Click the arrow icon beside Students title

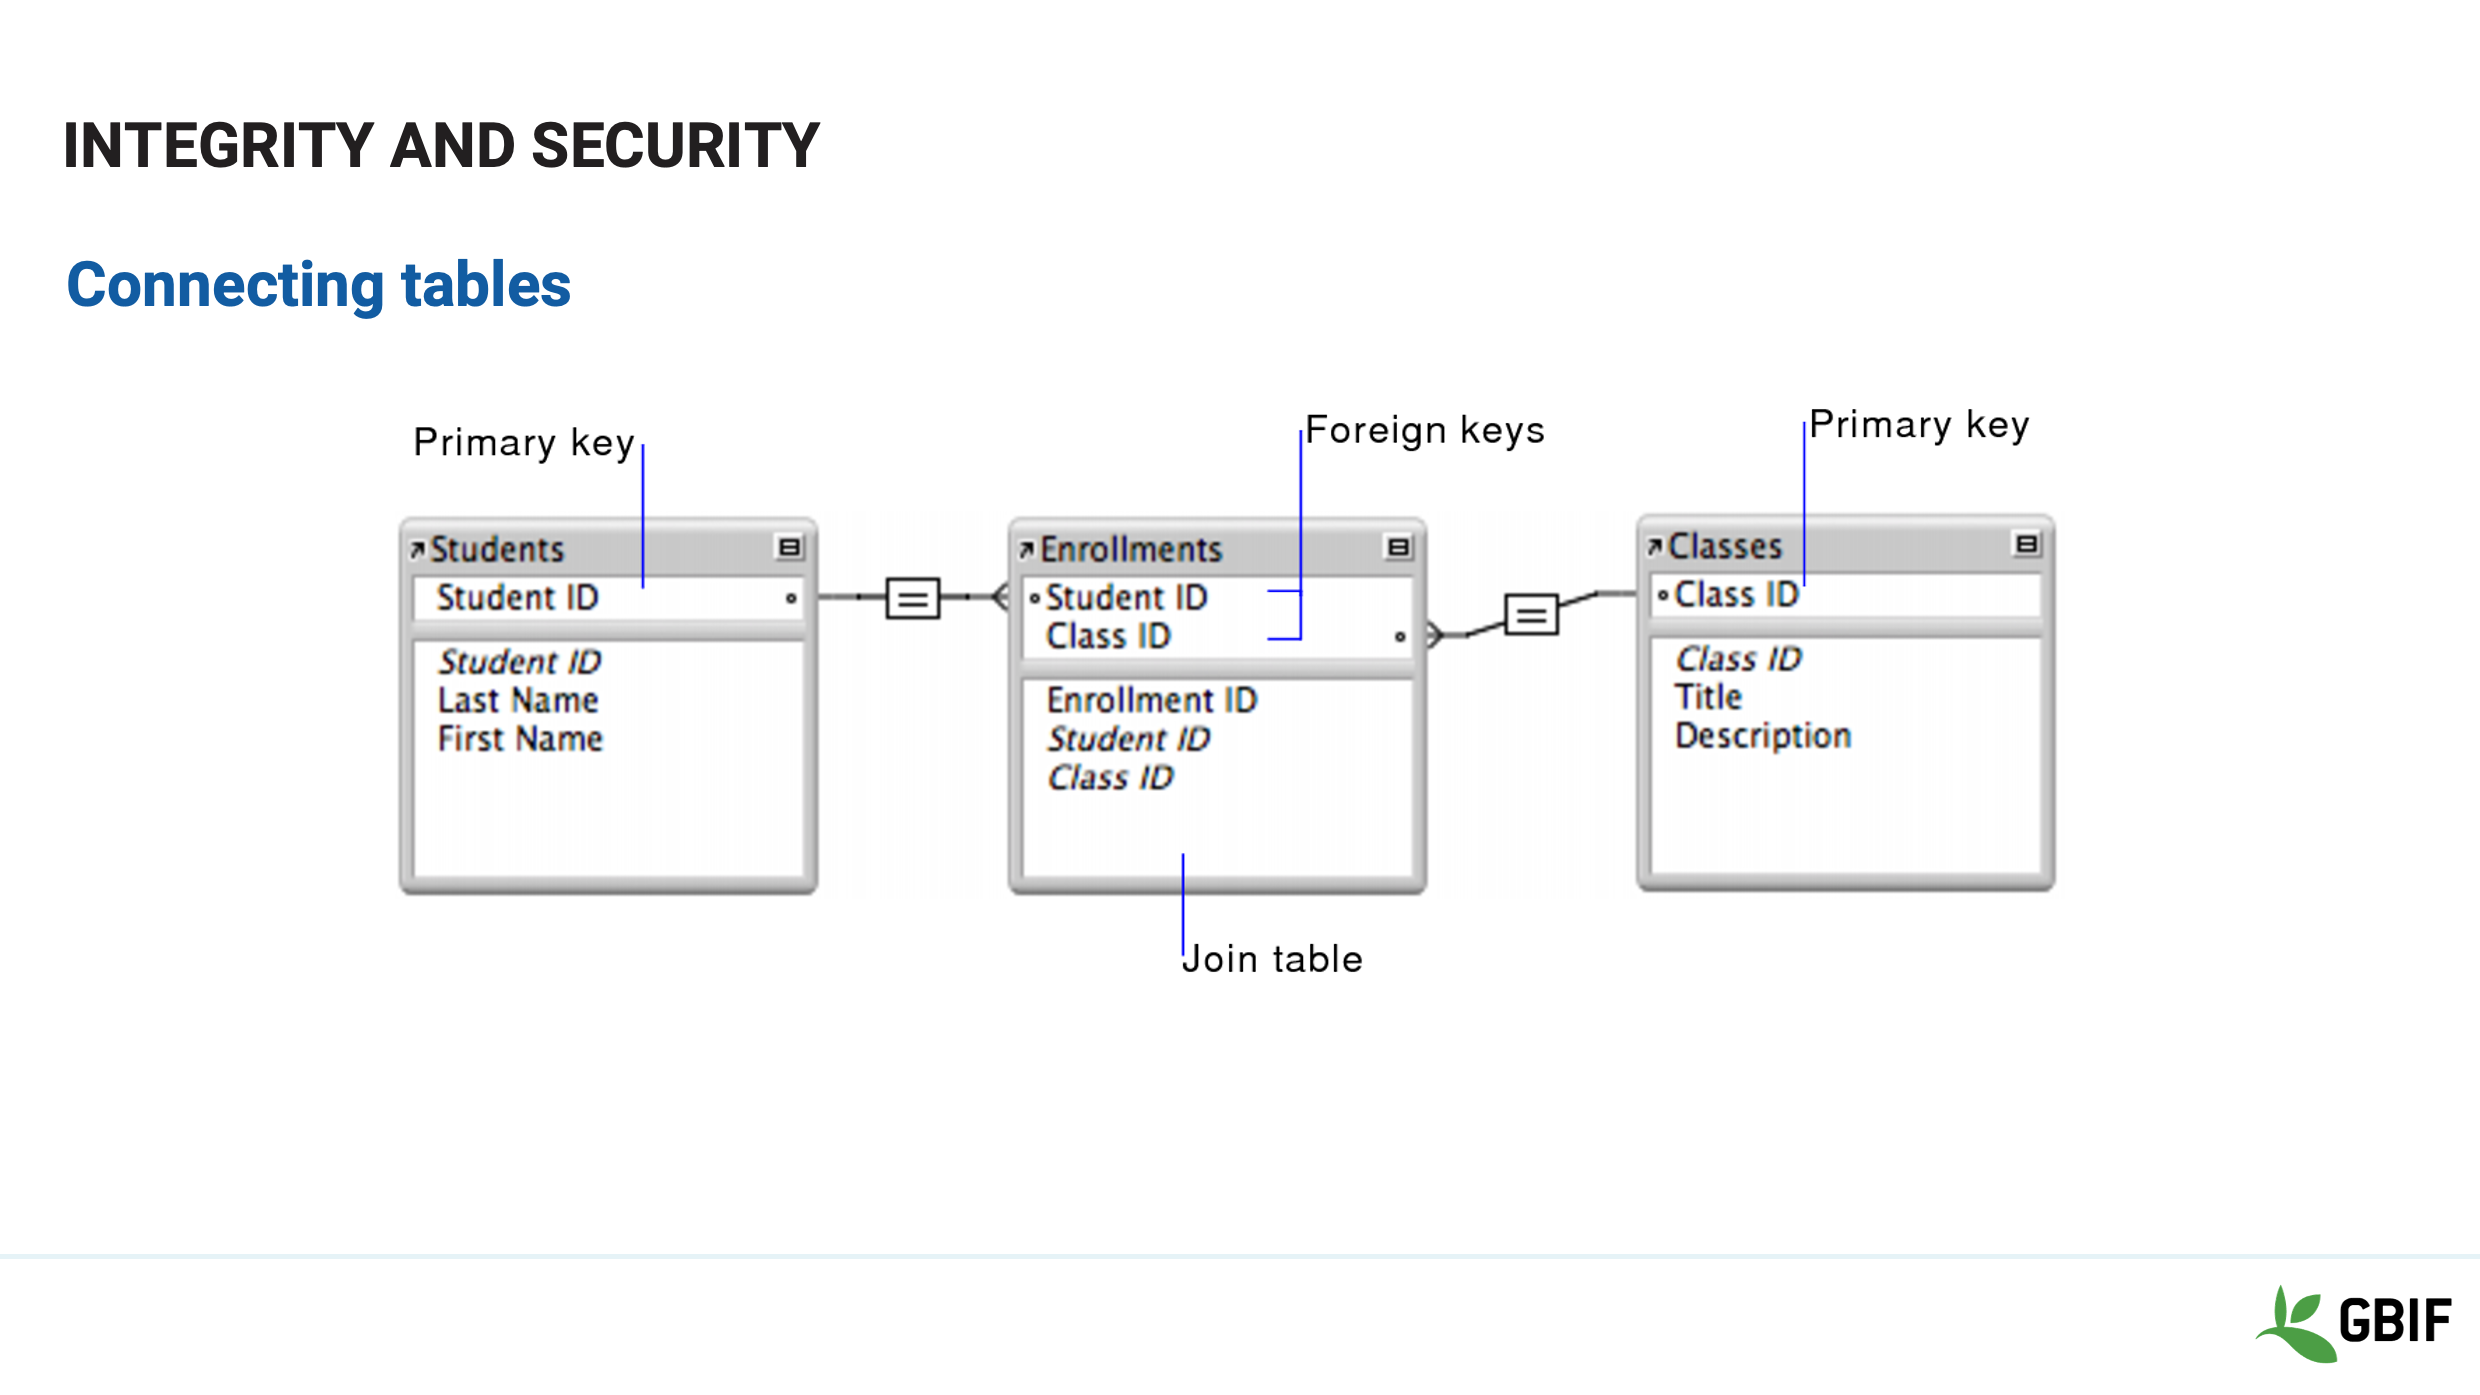click(417, 549)
